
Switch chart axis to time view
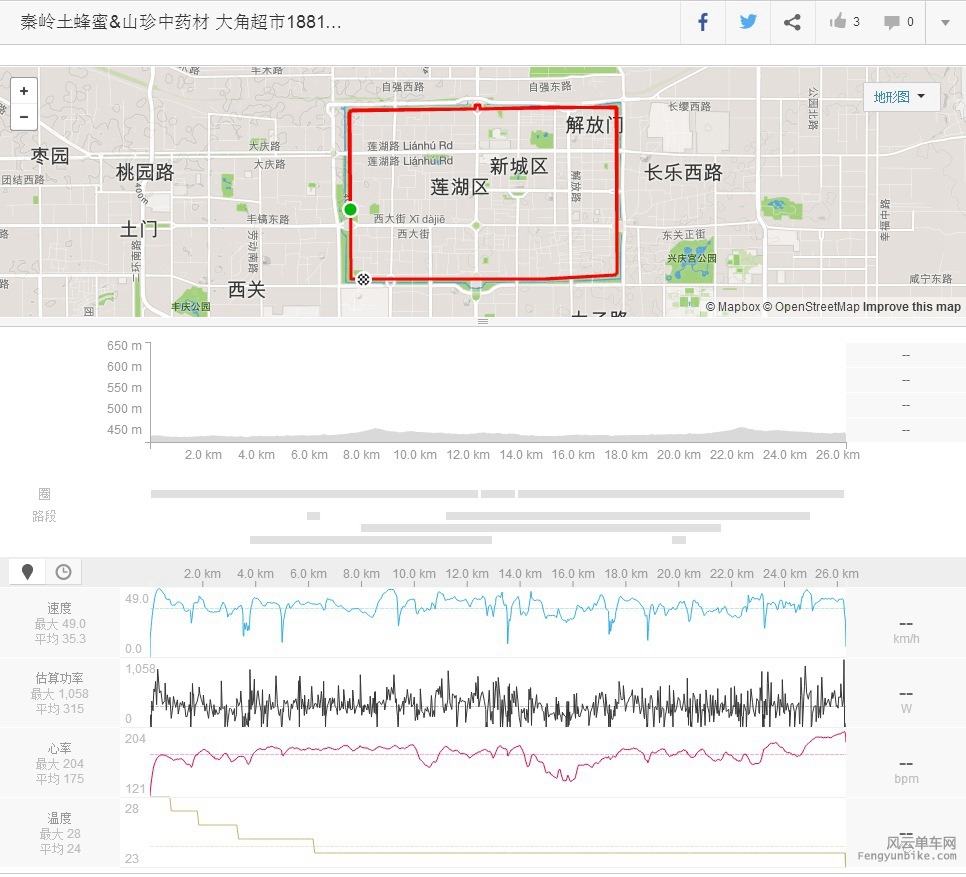(63, 572)
